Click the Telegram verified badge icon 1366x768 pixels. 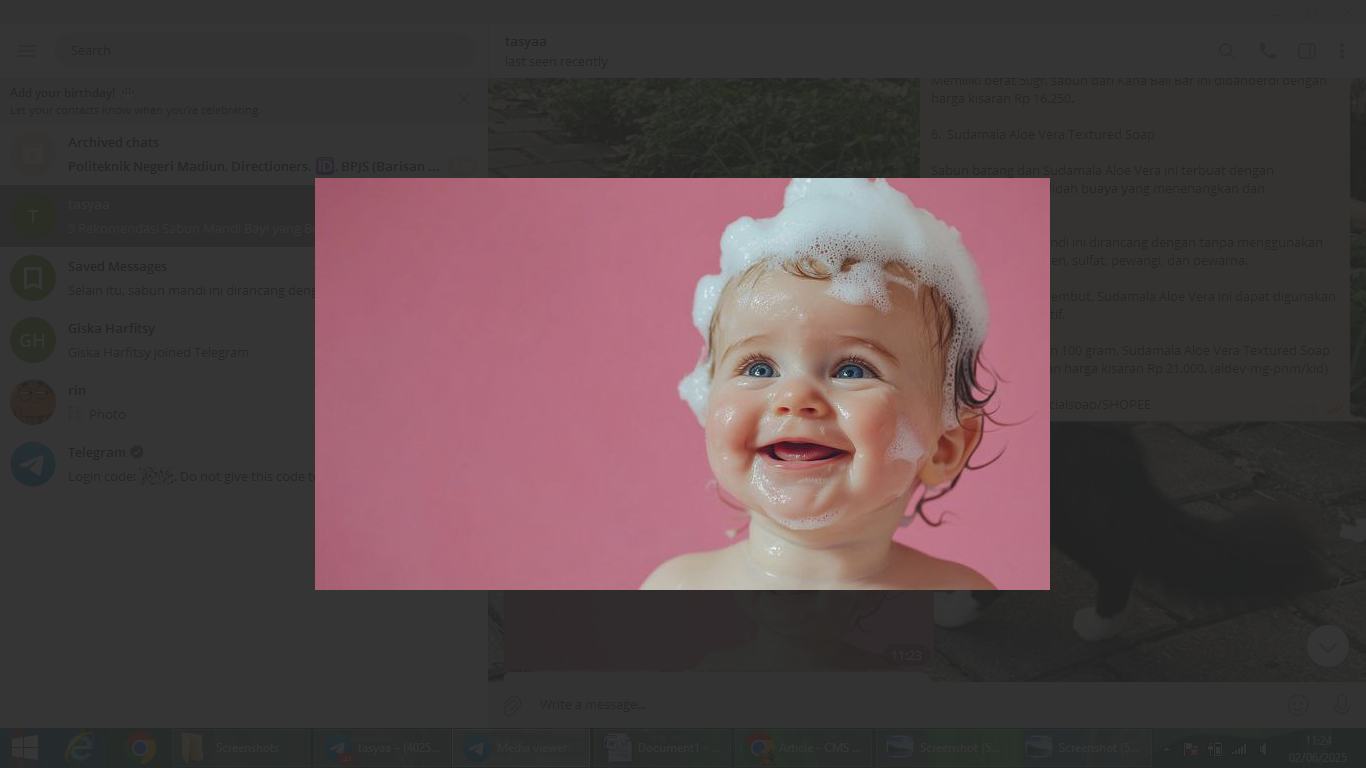click(137, 452)
